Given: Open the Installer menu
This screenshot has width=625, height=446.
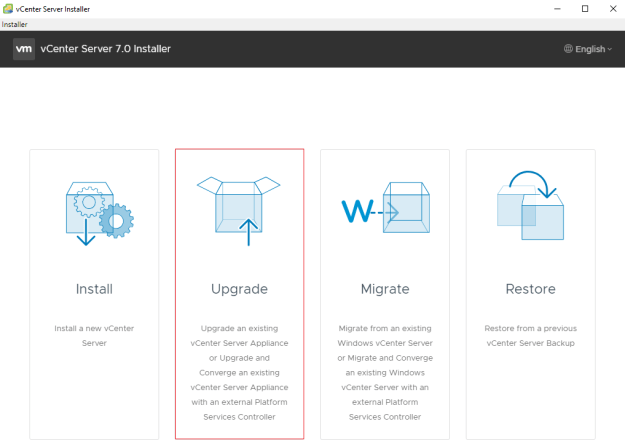Looking at the screenshot, I should (x=14, y=24).
